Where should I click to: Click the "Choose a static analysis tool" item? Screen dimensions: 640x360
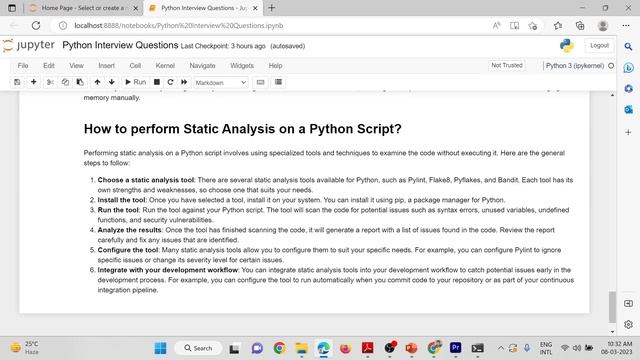coord(146,180)
